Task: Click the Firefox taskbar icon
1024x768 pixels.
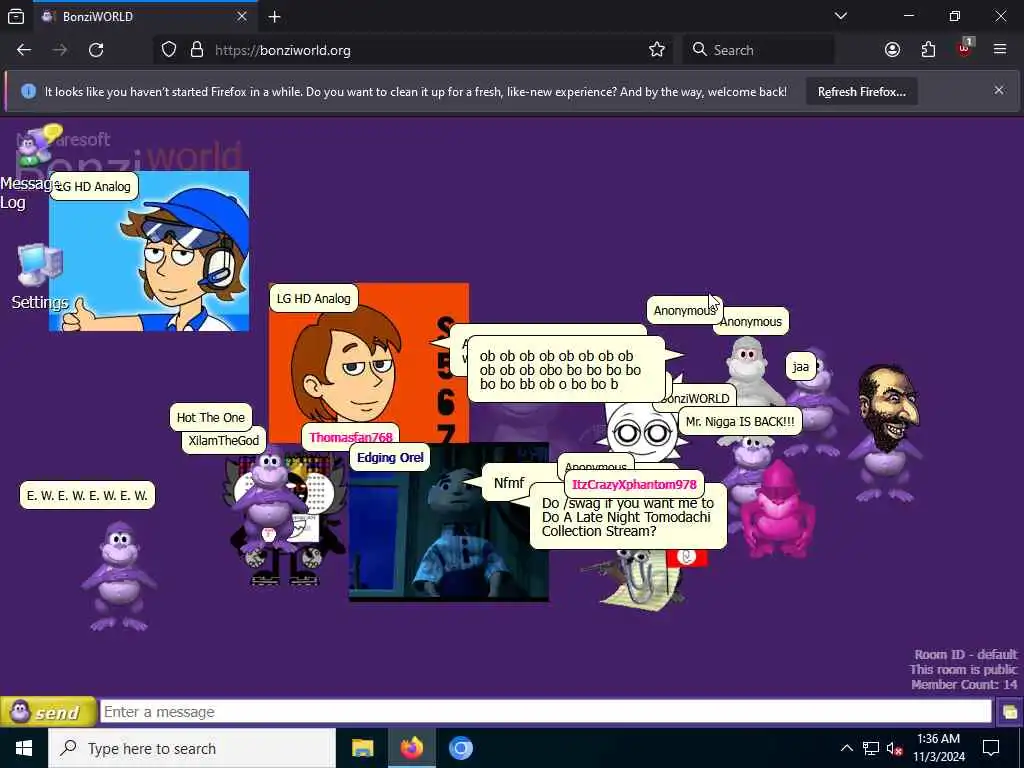Action: (411, 748)
